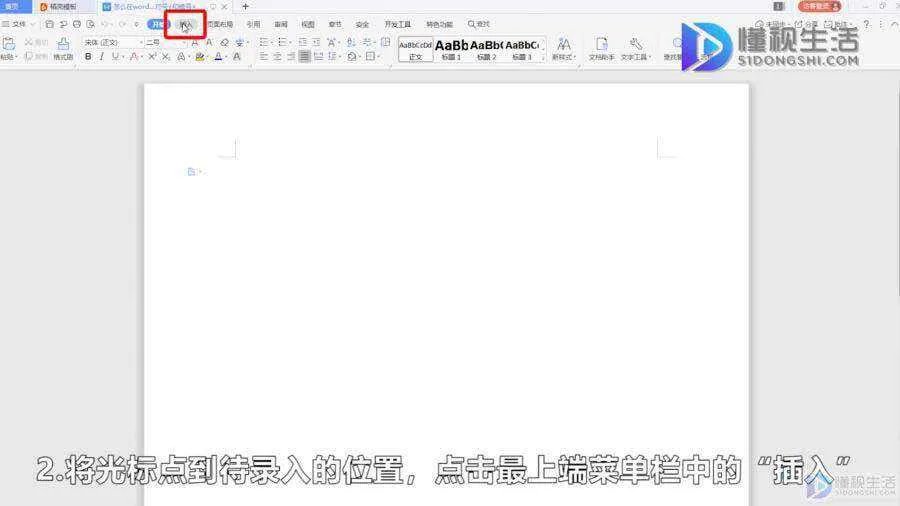The height and width of the screenshot is (506, 900).
Task: Collapse the ribbon with the chevron arrow
Action: [x=894, y=24]
